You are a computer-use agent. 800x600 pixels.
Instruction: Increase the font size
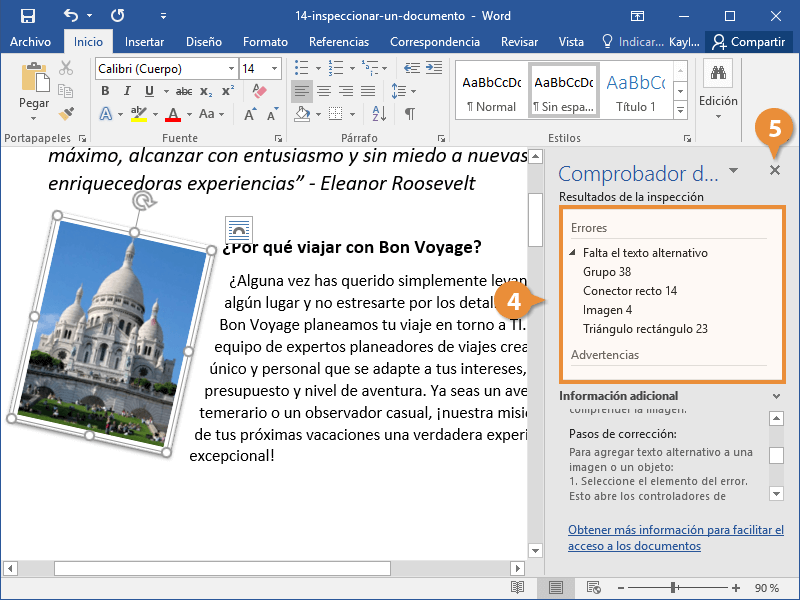point(249,114)
